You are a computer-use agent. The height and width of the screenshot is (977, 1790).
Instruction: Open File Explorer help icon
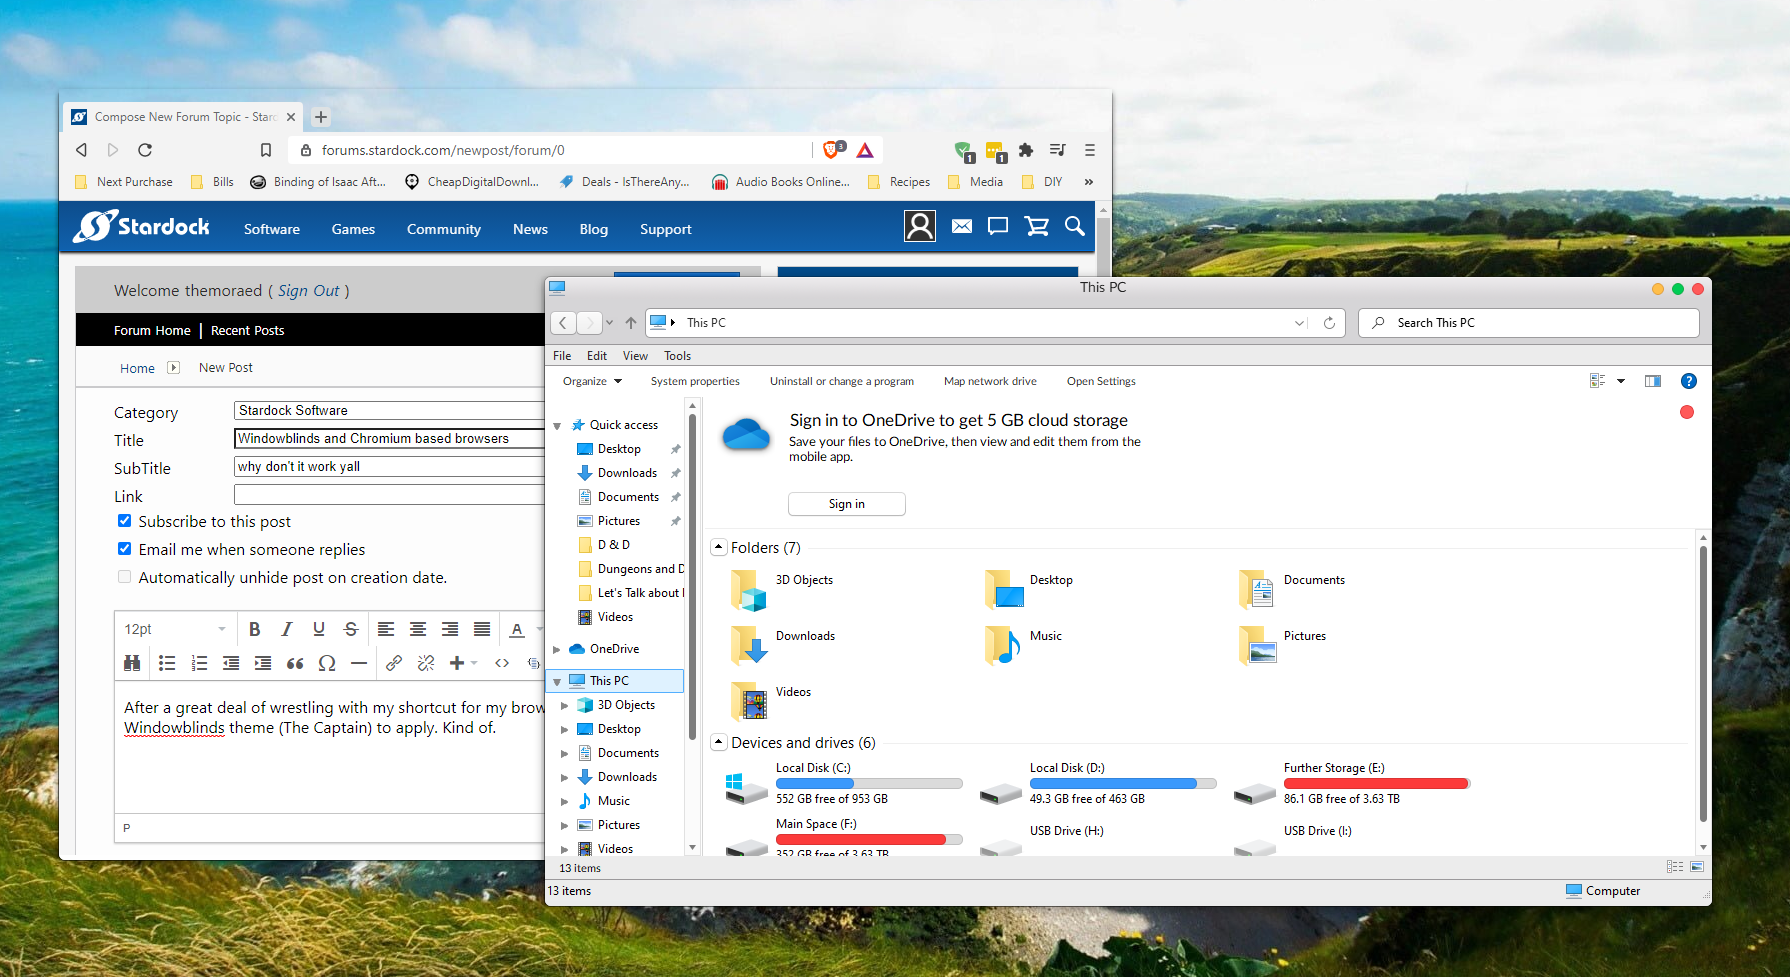pos(1689,381)
